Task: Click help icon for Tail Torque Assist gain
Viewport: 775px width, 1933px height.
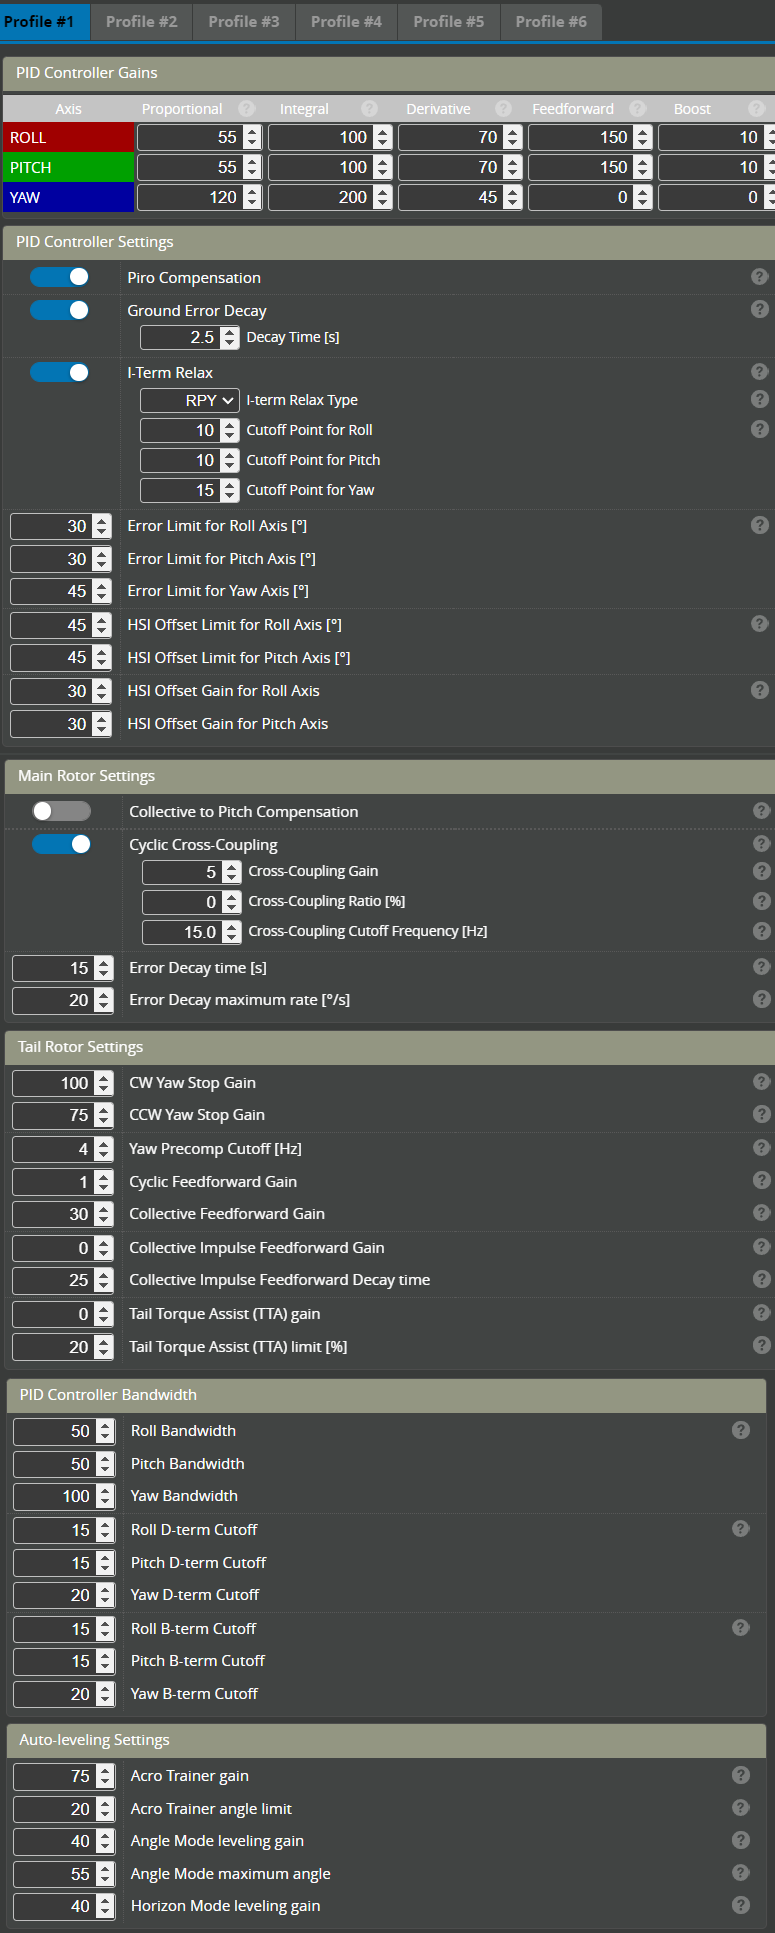Action: pyautogui.click(x=761, y=1313)
